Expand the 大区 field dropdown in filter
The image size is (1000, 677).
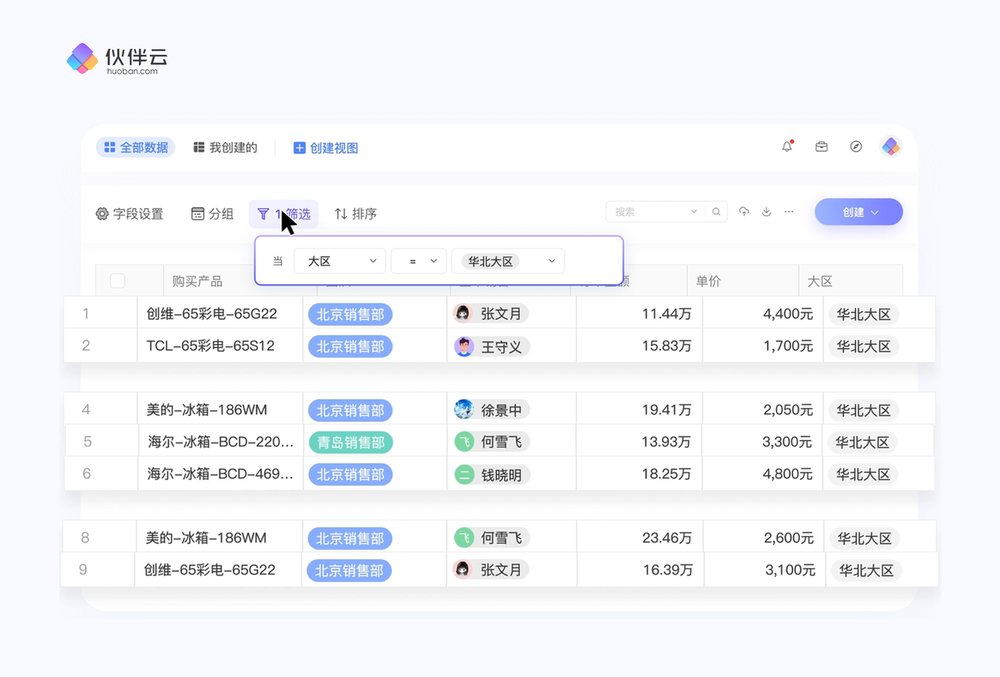pos(340,261)
